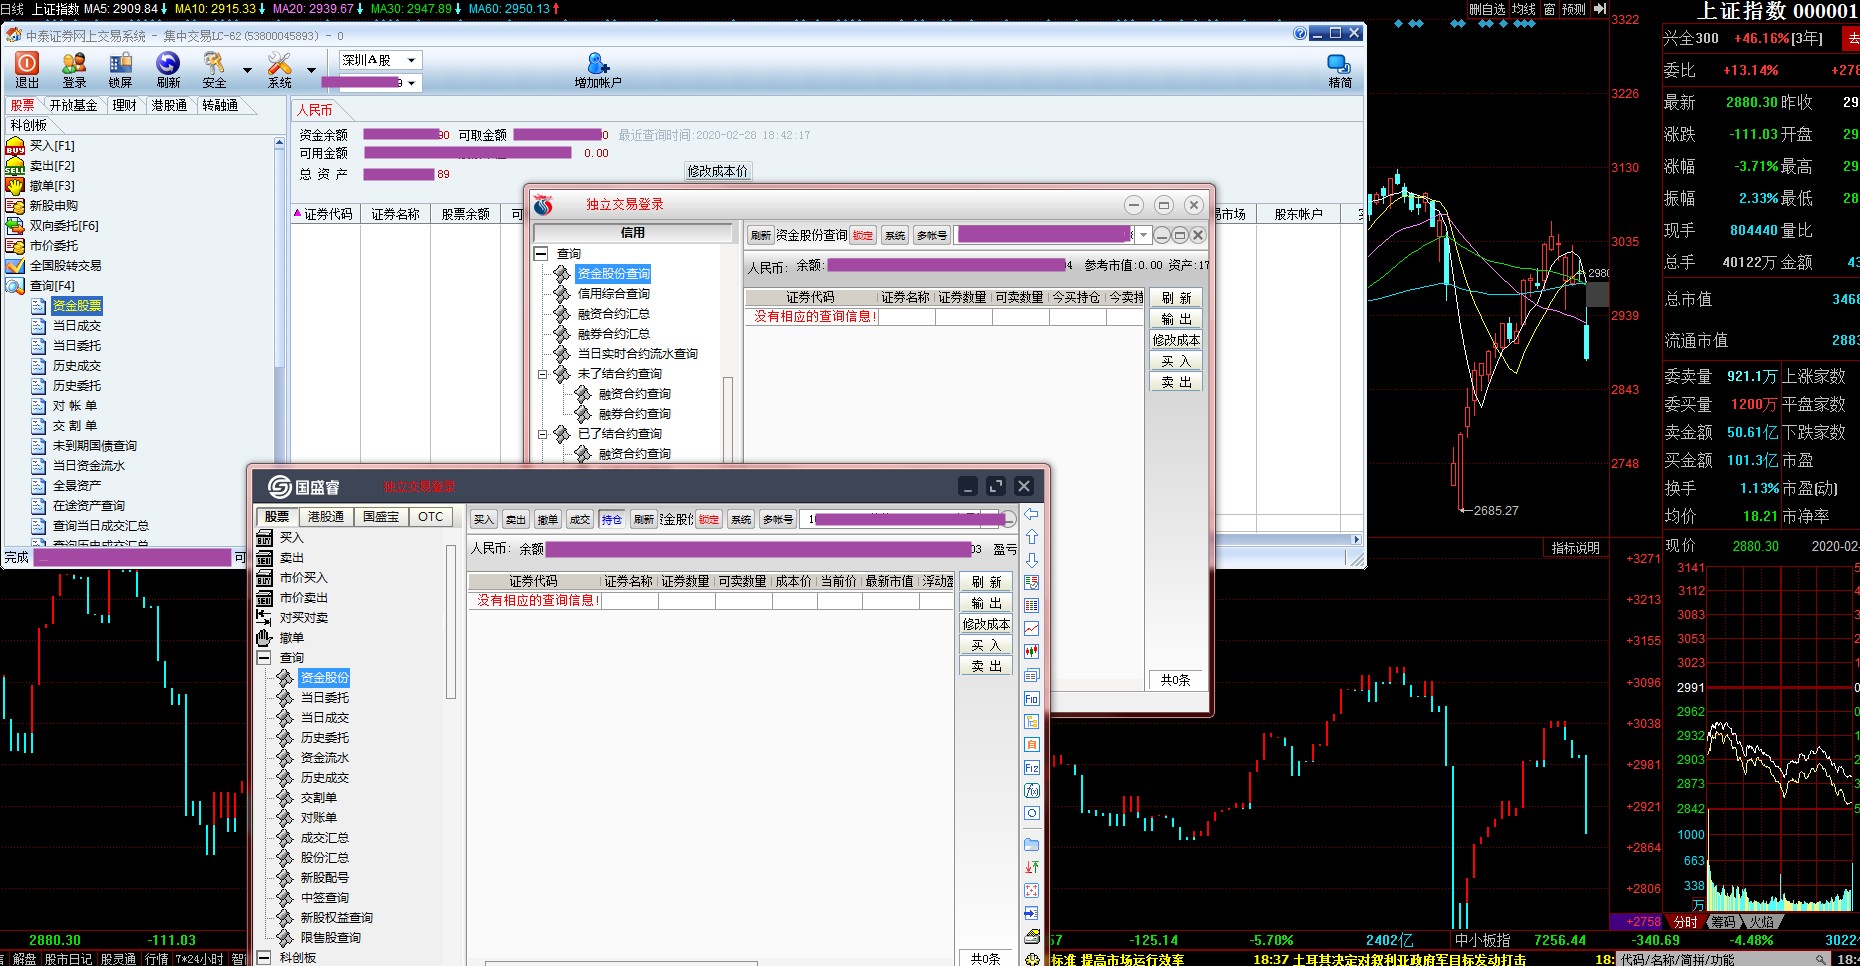Click 卖出 button in credit login window
The width and height of the screenshot is (1860, 966).
coord(1176,382)
